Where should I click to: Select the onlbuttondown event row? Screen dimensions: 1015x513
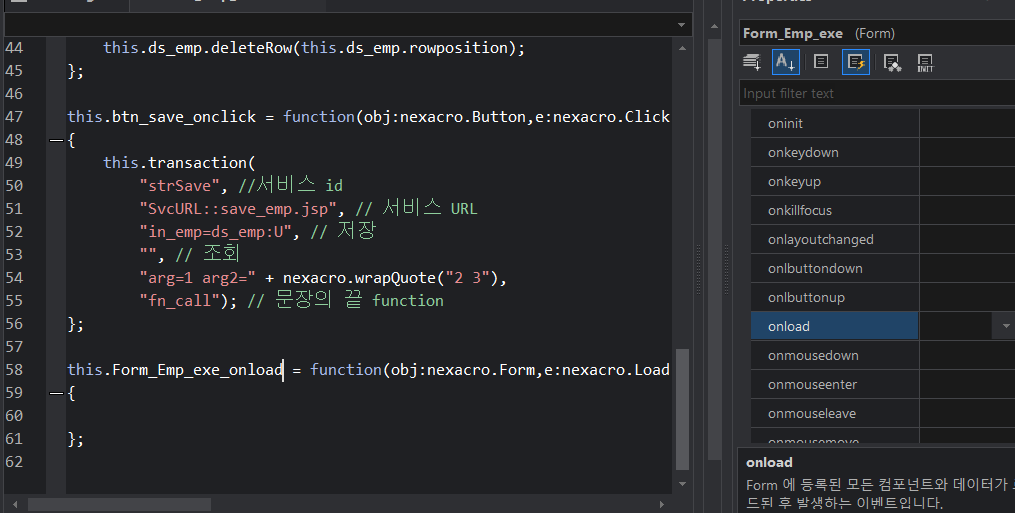click(x=883, y=268)
